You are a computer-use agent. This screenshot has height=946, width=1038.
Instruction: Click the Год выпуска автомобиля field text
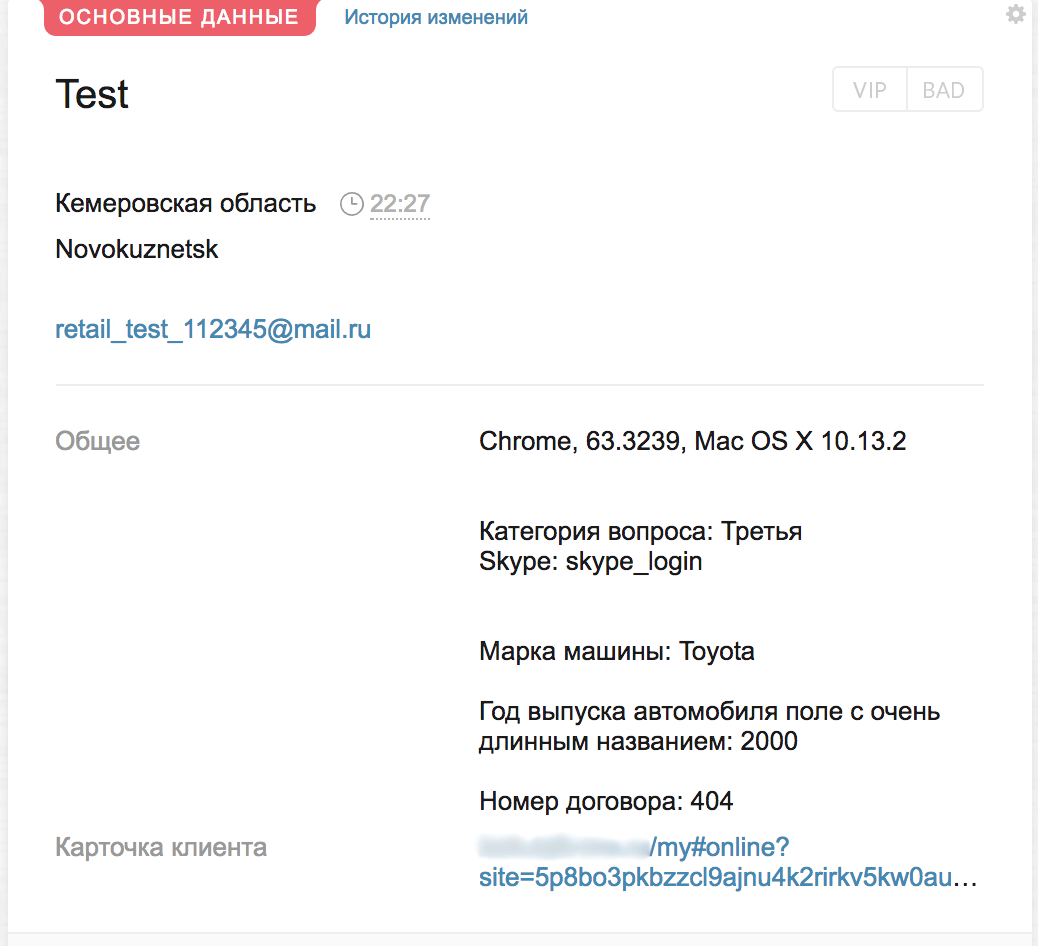(710, 726)
